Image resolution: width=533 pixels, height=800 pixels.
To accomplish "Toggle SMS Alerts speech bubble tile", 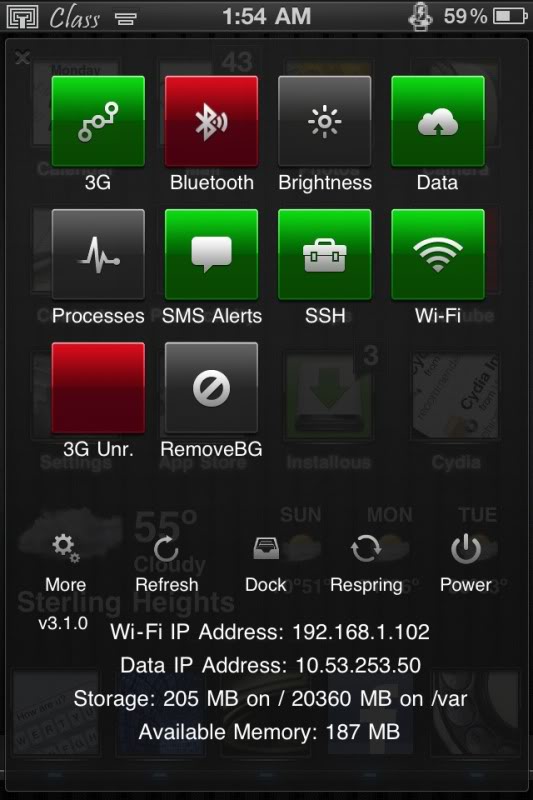I will (x=211, y=255).
